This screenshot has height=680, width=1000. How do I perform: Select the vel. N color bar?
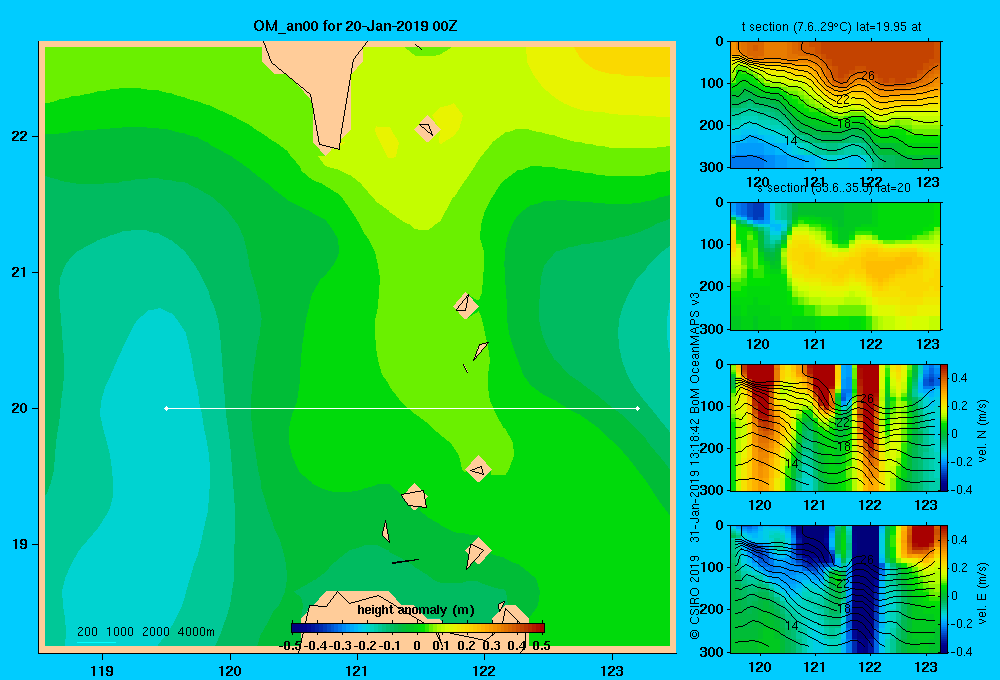pos(945,427)
